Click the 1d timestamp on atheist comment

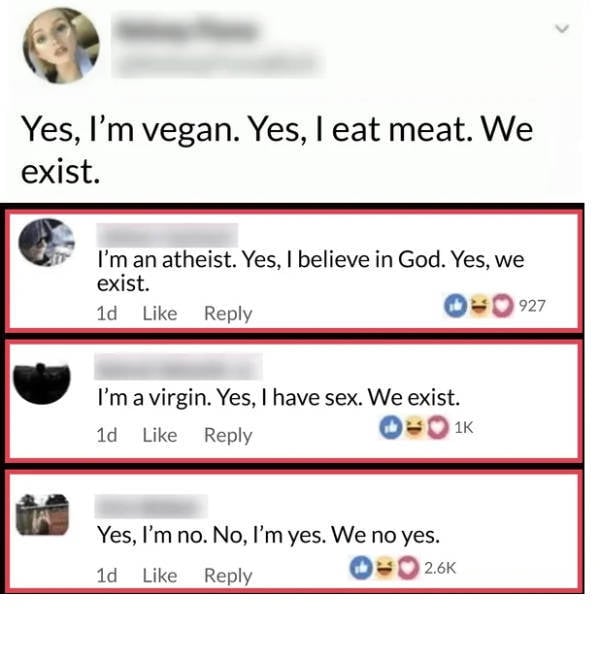point(106,313)
